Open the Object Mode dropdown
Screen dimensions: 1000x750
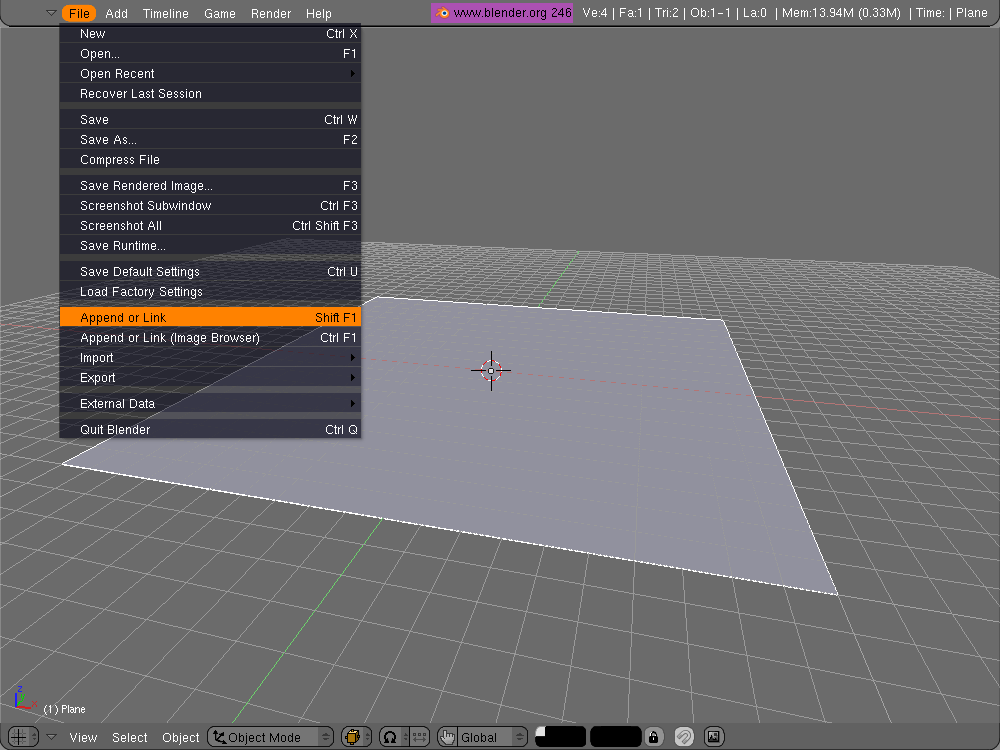click(271, 737)
